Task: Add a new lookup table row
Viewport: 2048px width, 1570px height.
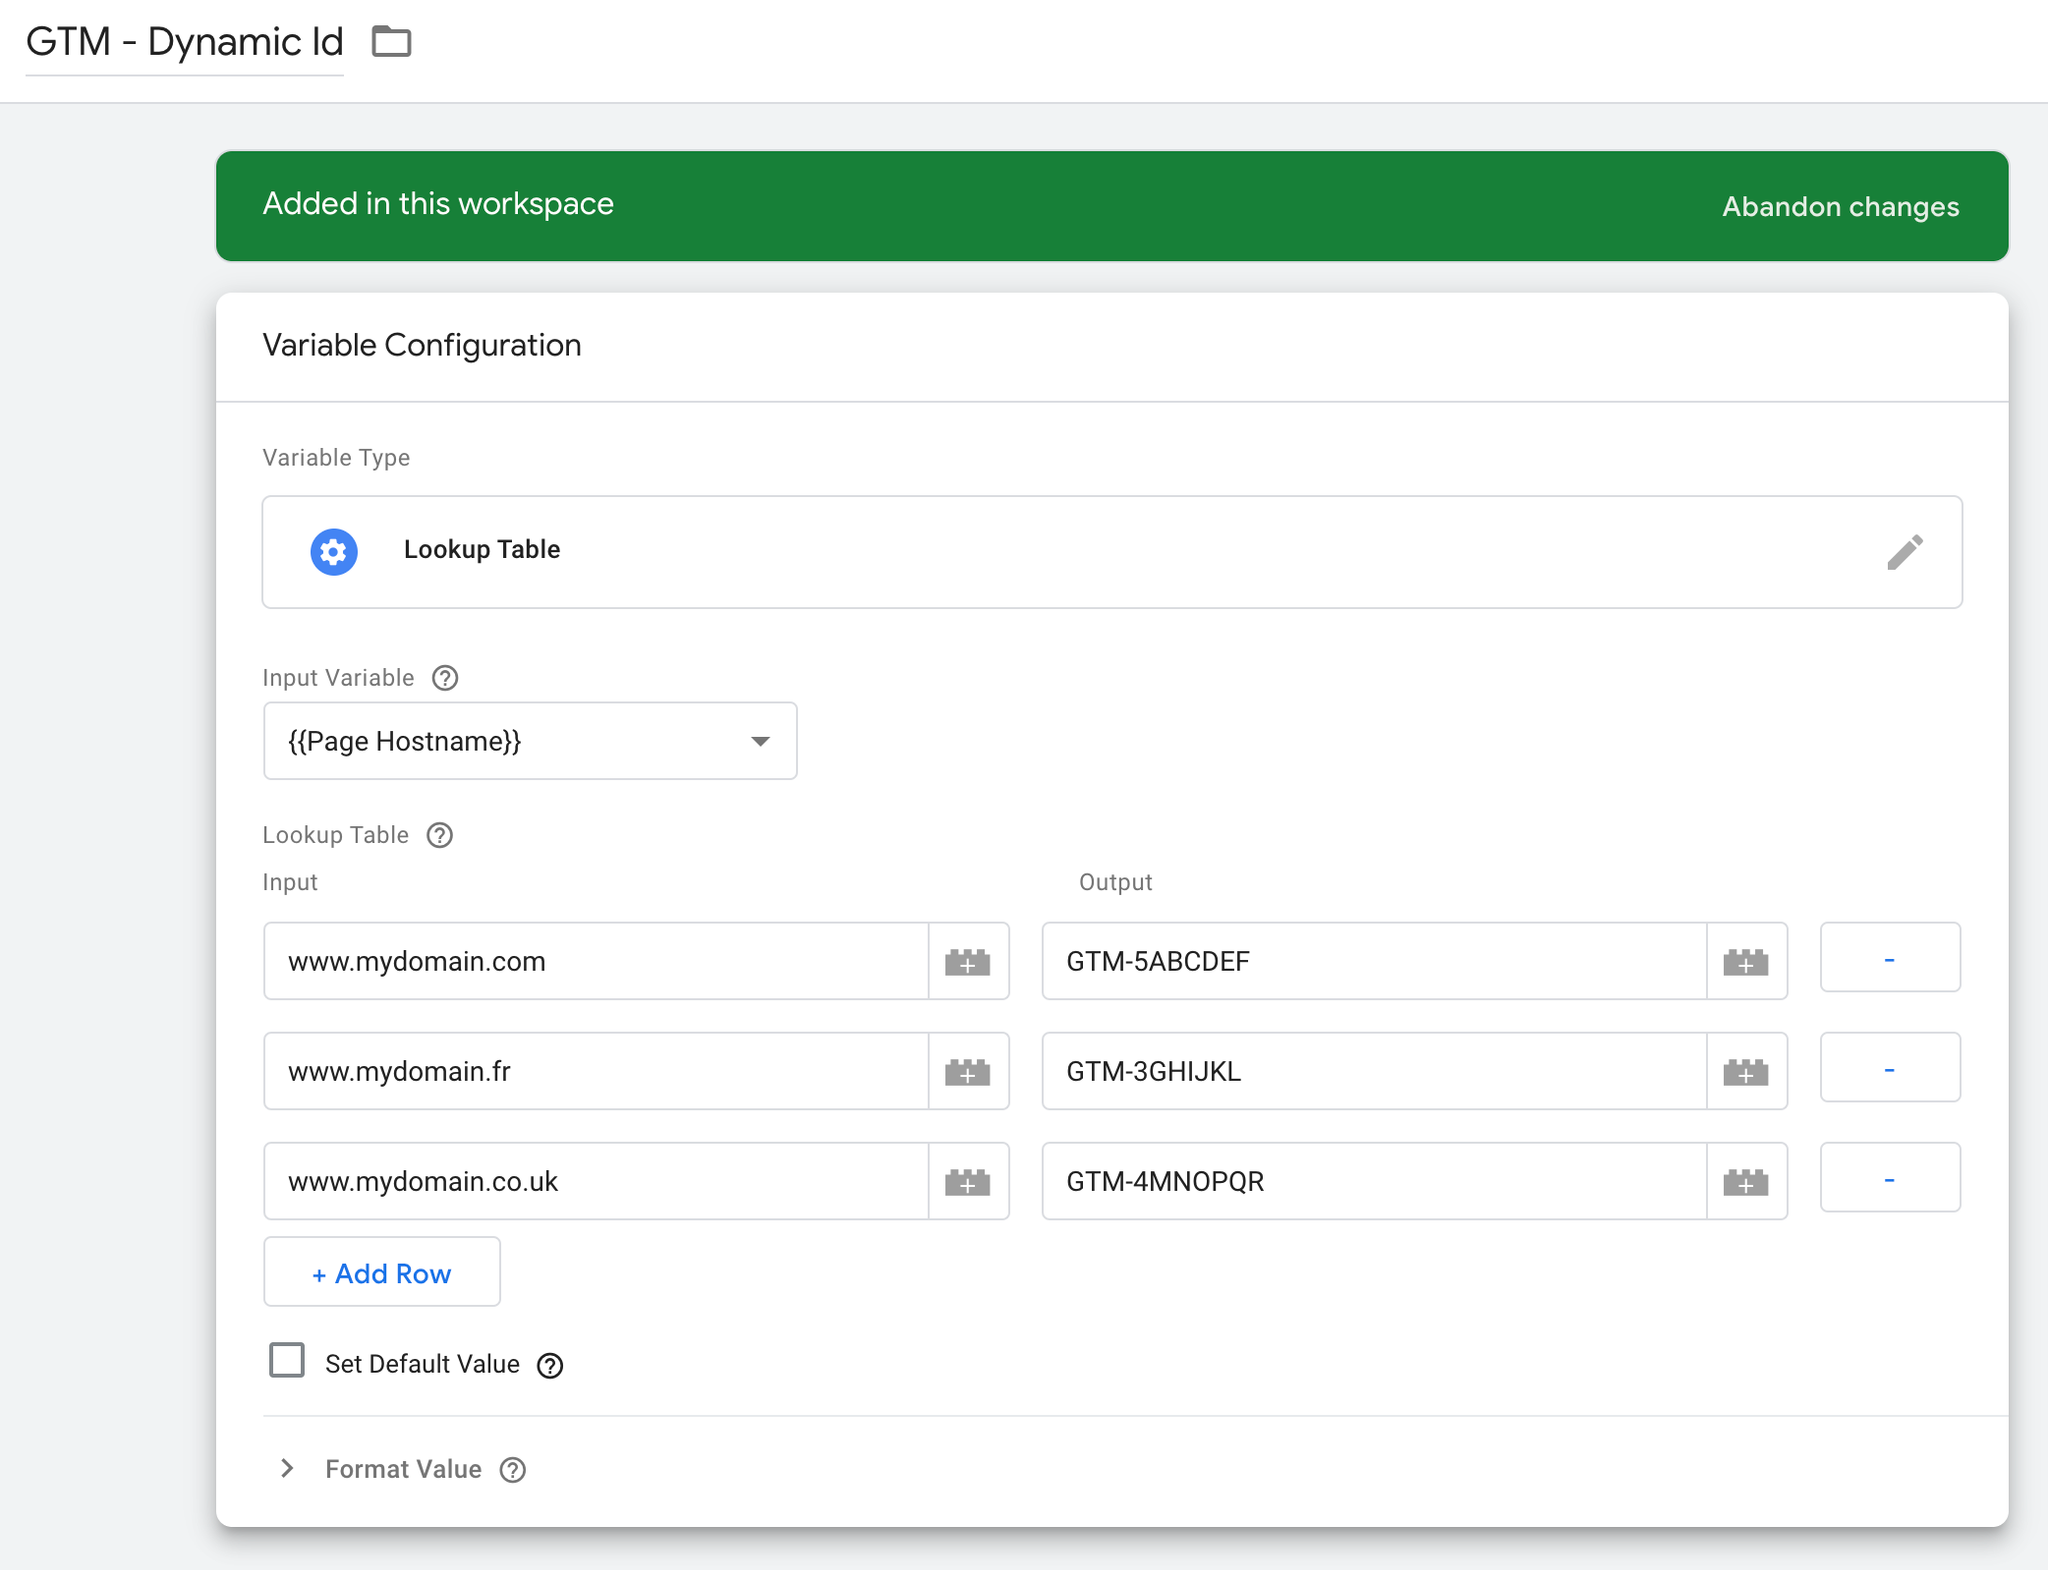Action: [382, 1272]
